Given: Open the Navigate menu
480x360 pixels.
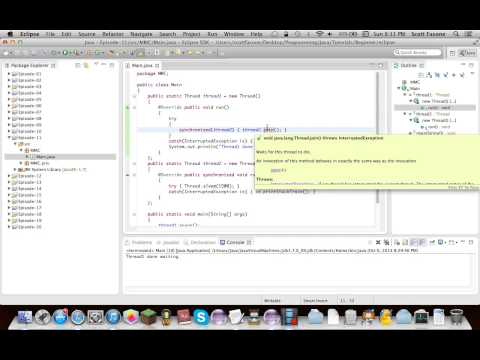Looking at the screenshot, I should 141,34.
